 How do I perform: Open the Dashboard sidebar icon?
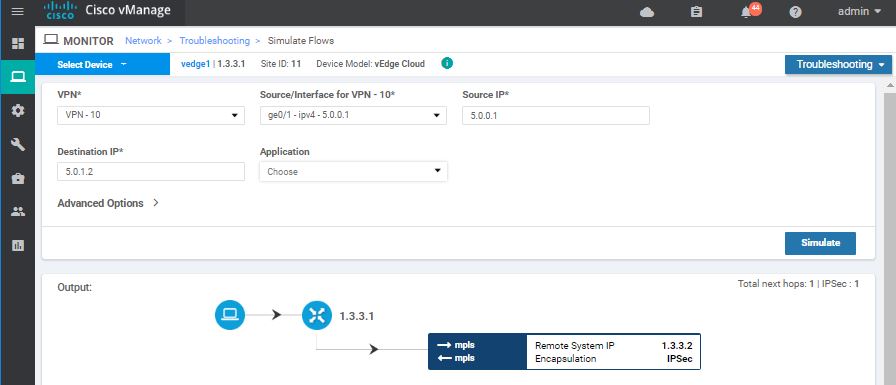point(18,43)
